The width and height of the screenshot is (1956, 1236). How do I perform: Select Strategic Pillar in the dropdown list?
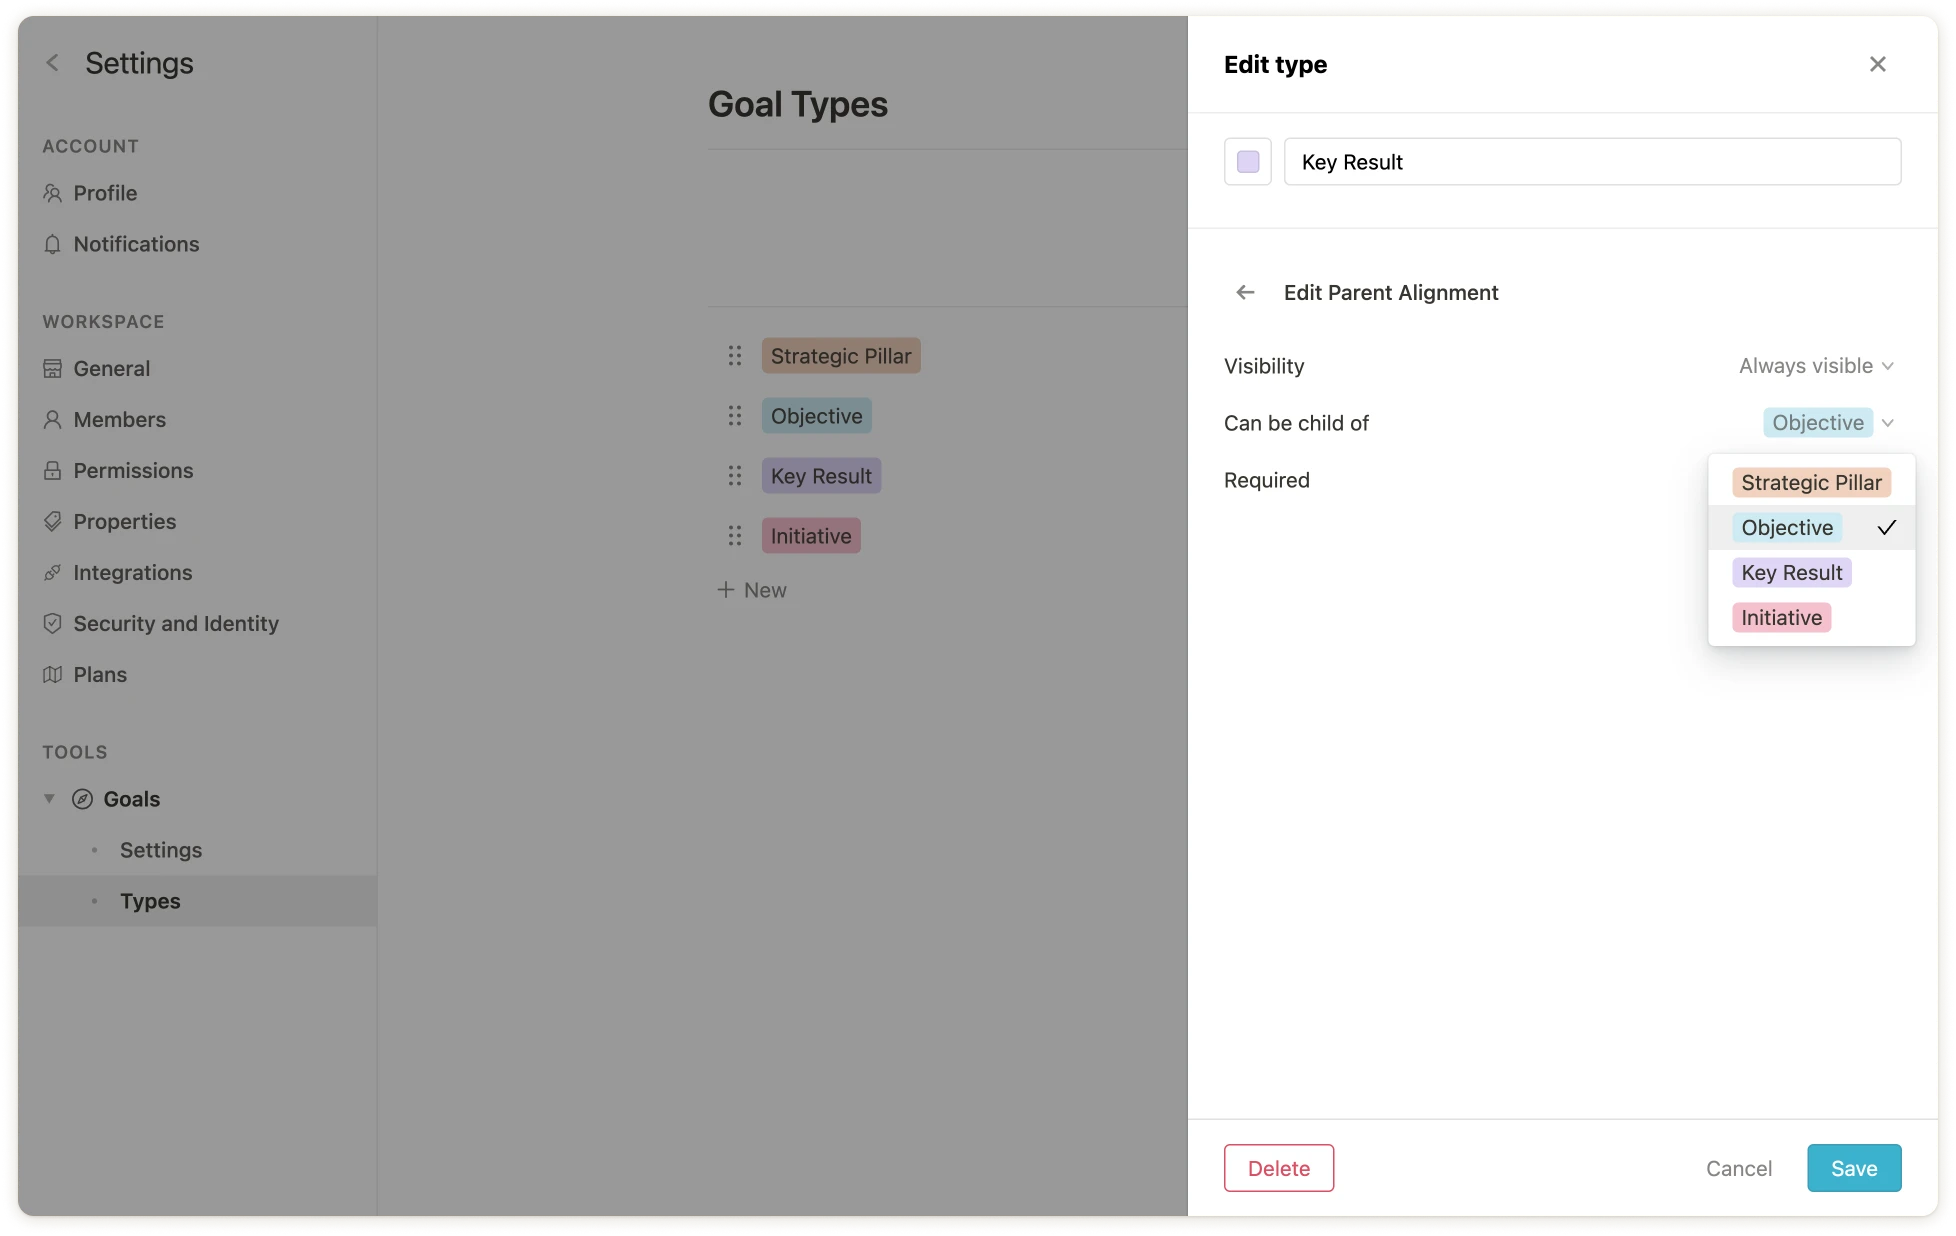pos(1811,483)
